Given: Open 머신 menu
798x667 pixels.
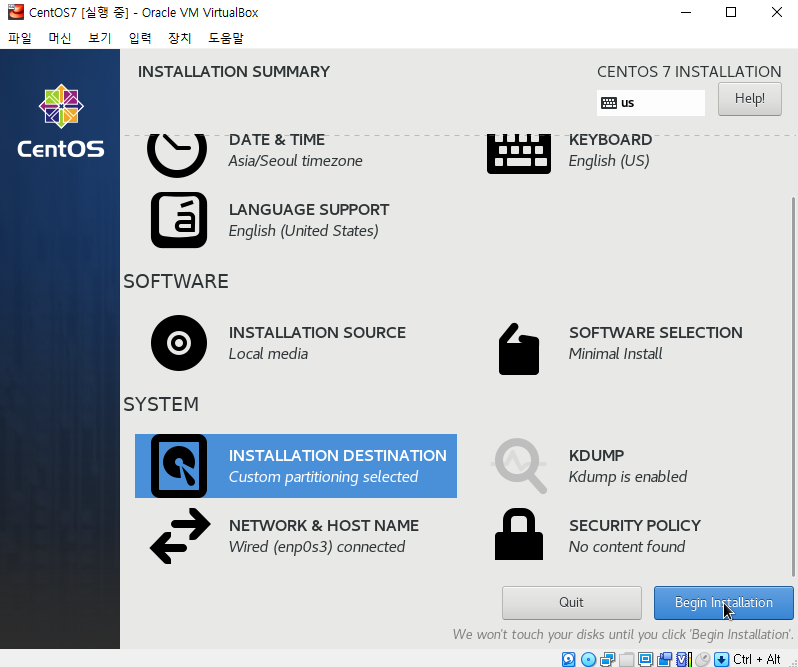Looking at the screenshot, I should 60,38.
